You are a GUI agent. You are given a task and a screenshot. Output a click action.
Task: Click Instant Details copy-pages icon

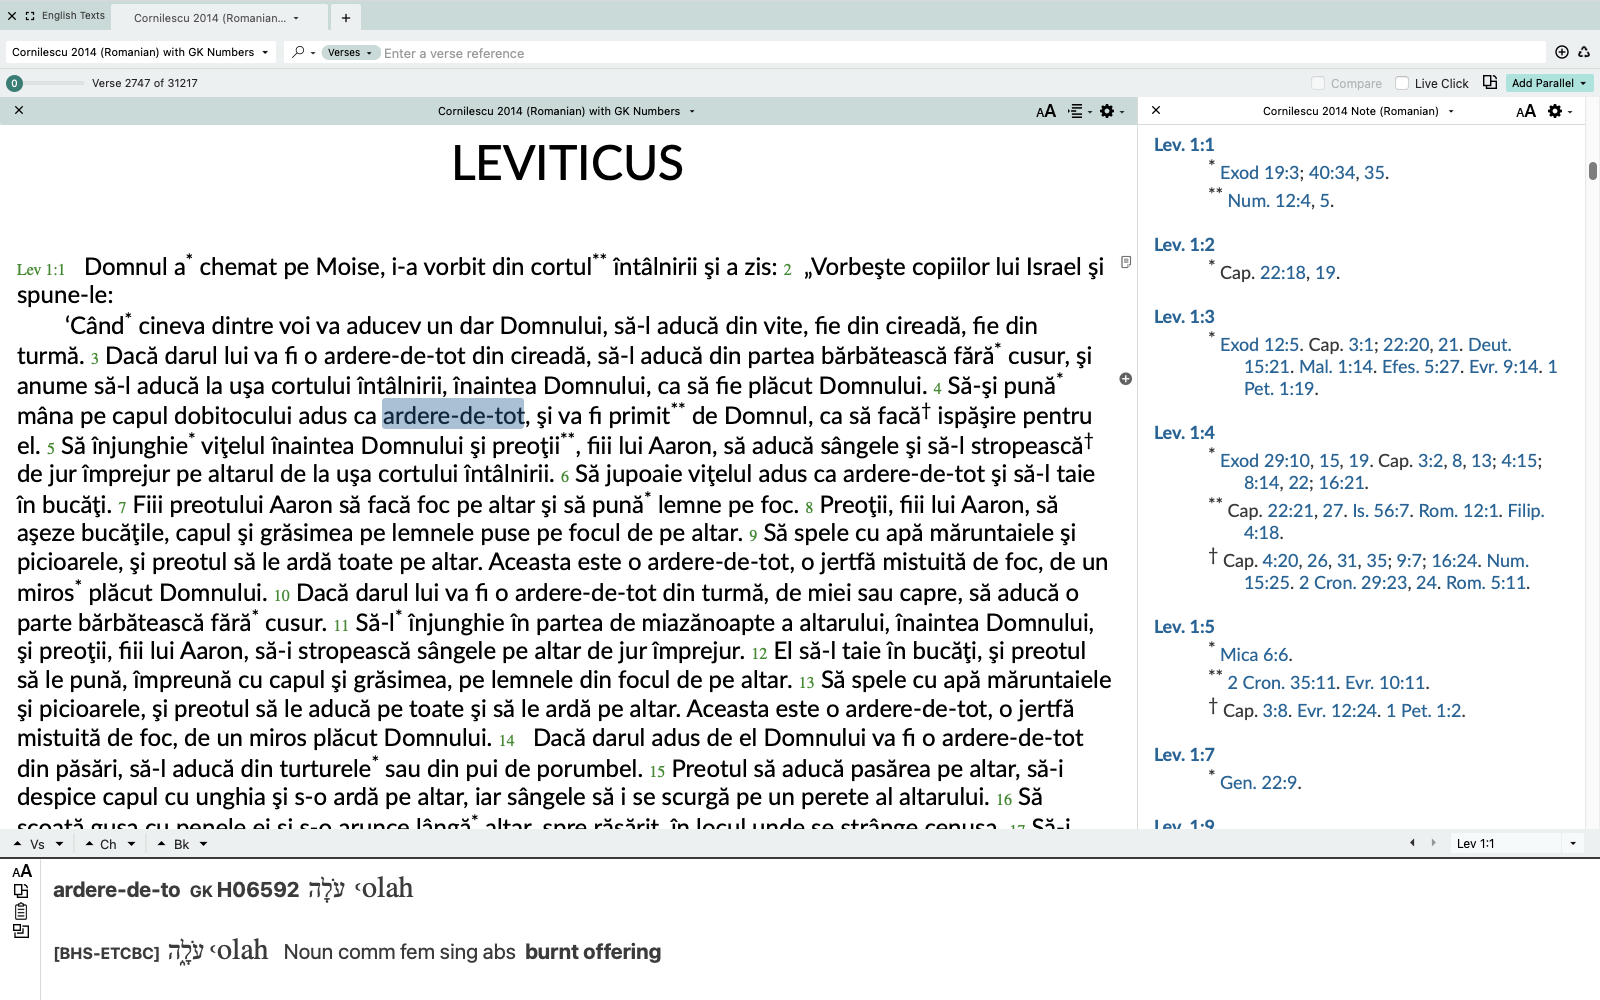click(x=21, y=891)
